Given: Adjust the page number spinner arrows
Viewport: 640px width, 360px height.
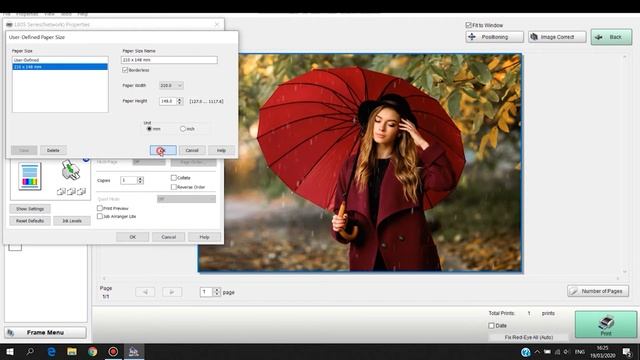Looking at the screenshot, I should tap(217, 292).
